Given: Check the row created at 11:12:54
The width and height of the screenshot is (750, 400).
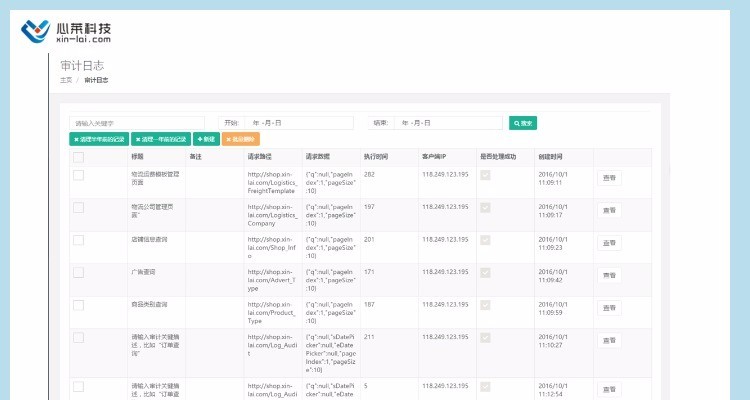Looking at the screenshot, I should pos(78,387).
